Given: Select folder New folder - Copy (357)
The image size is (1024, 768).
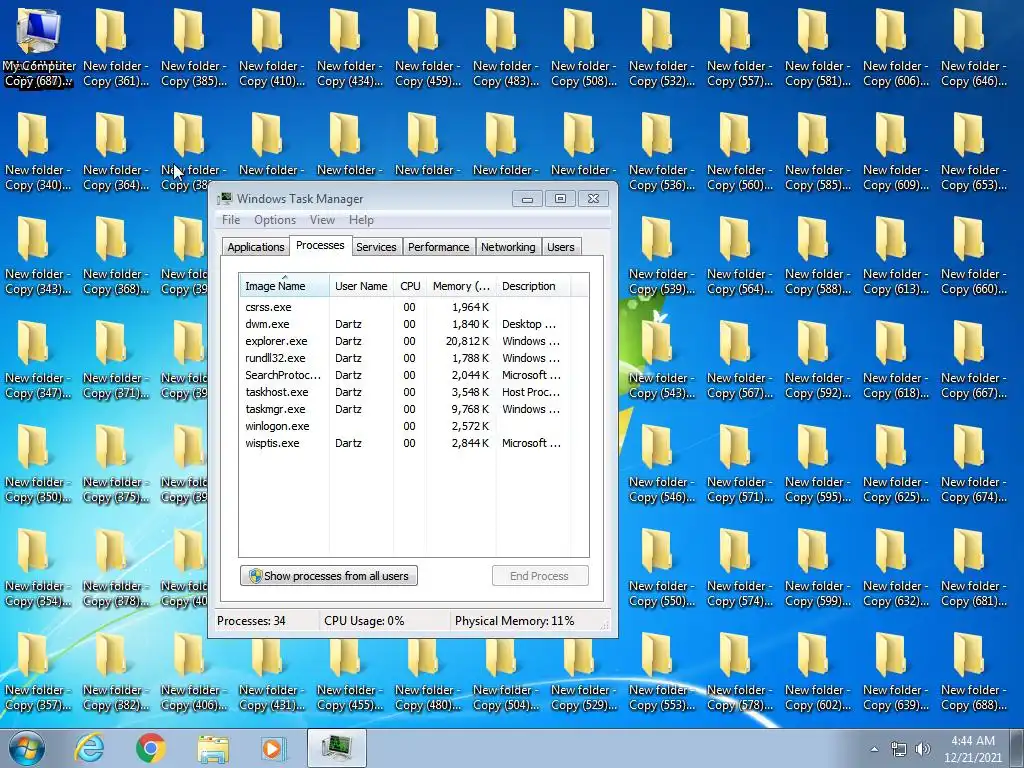Looking at the screenshot, I should click(x=38, y=672).
